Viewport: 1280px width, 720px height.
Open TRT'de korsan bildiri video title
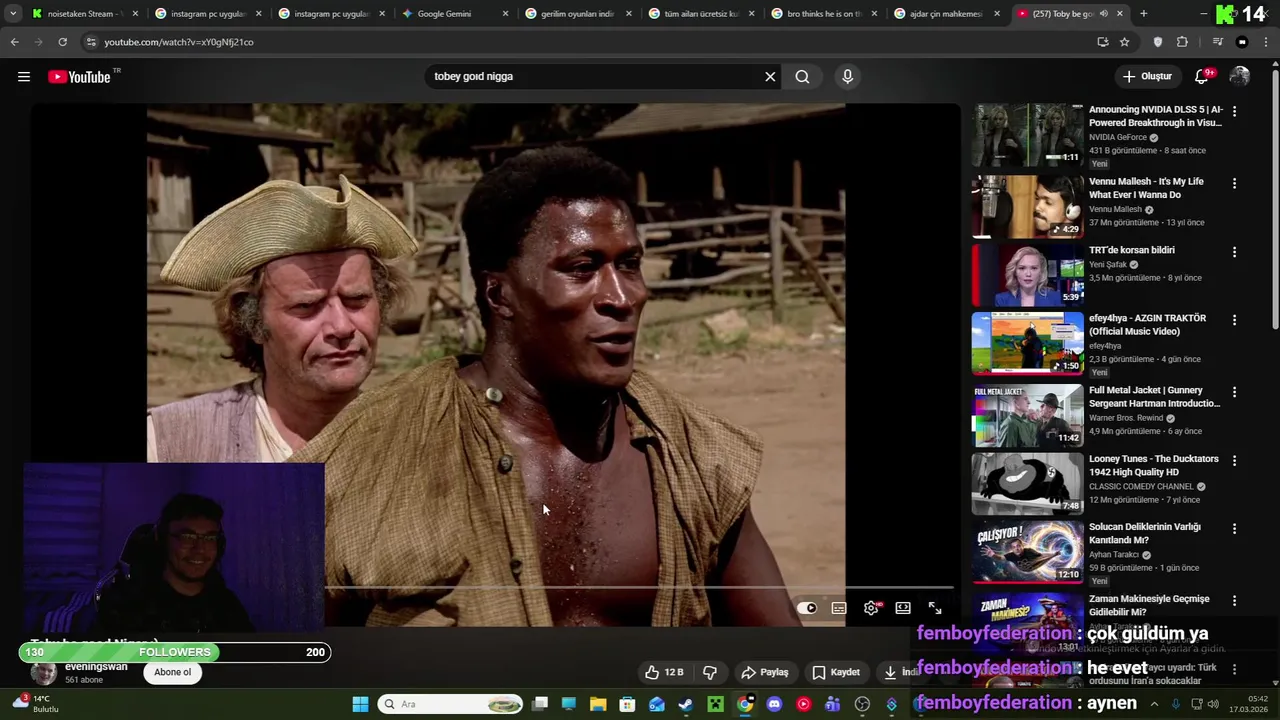coord(1131,250)
